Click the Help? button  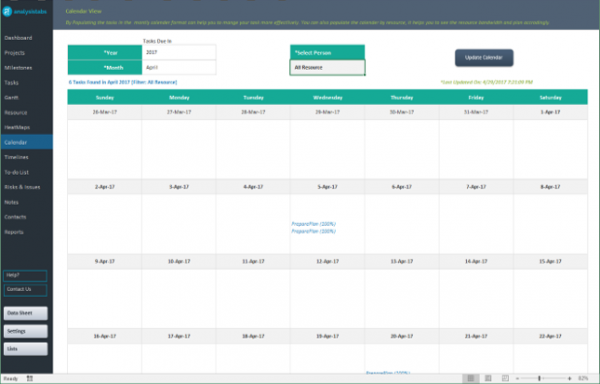tap(25, 275)
